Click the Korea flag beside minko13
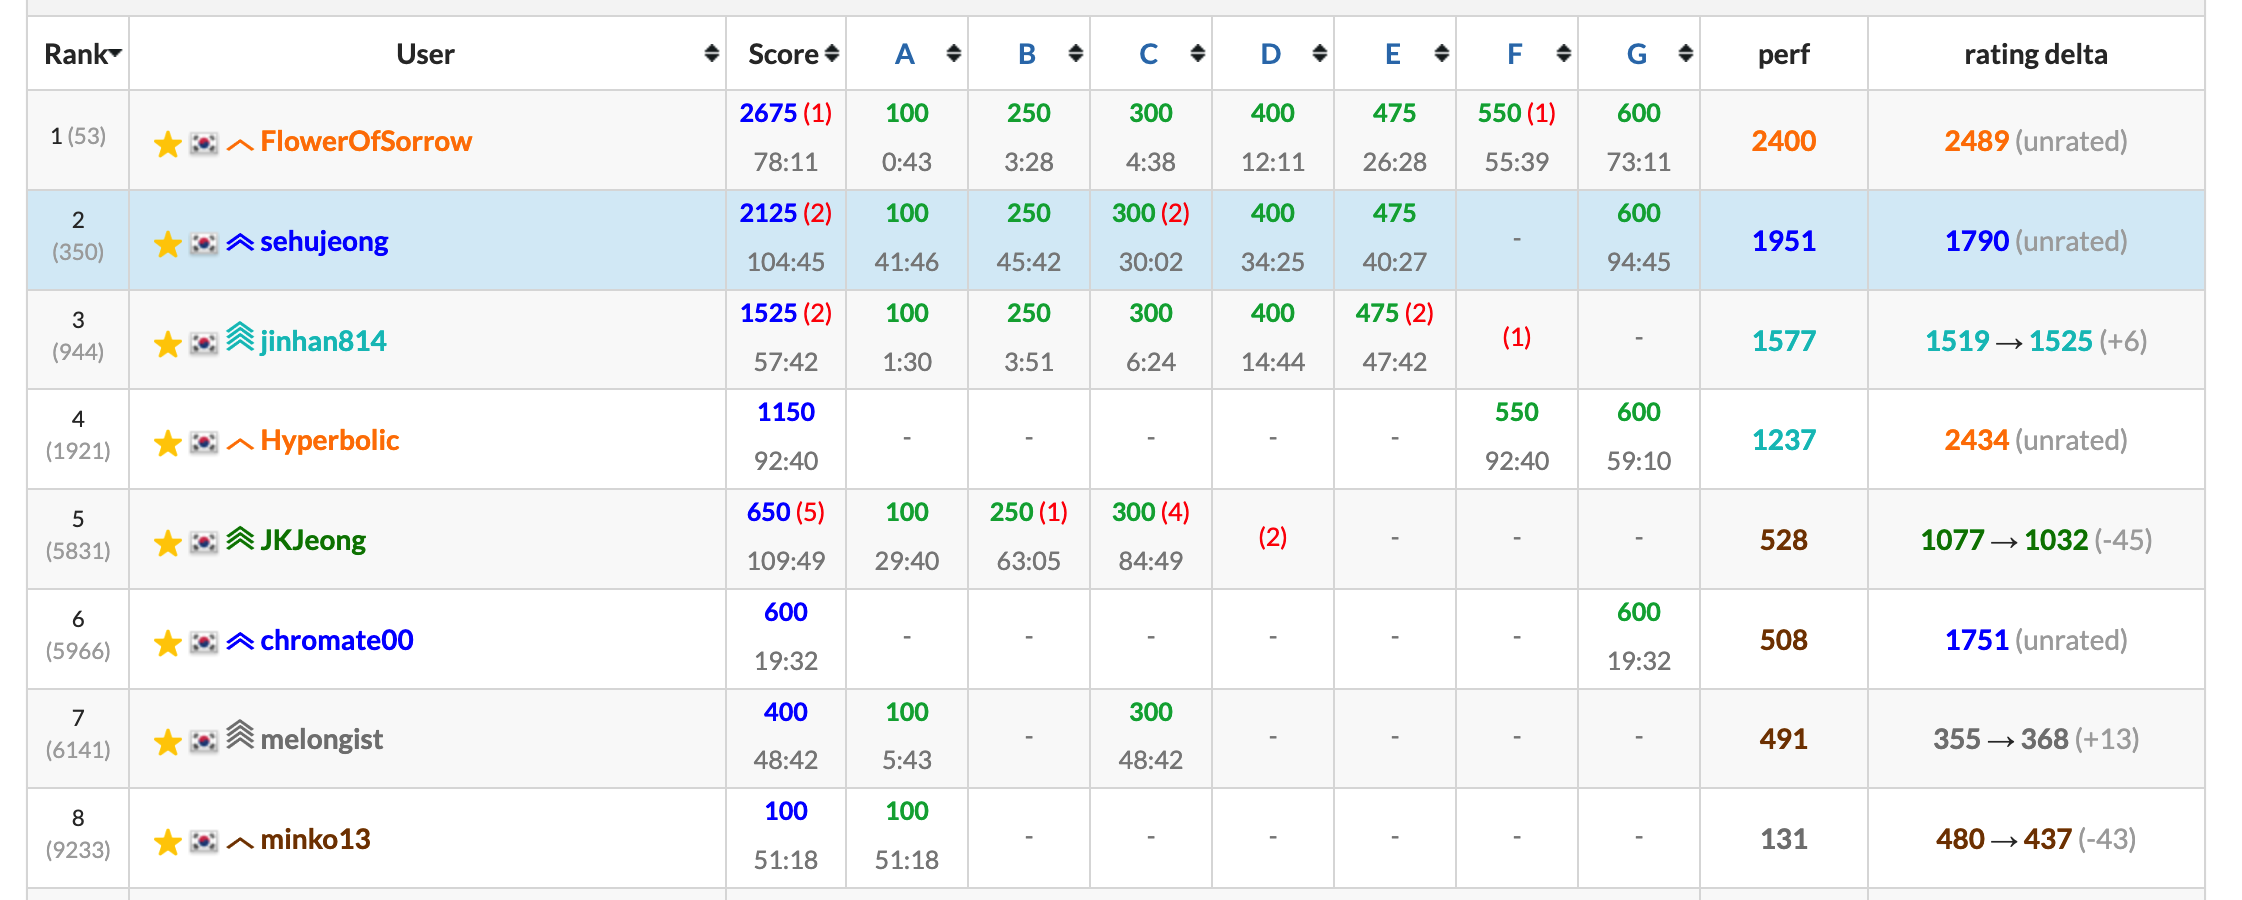2242x900 pixels. point(204,841)
